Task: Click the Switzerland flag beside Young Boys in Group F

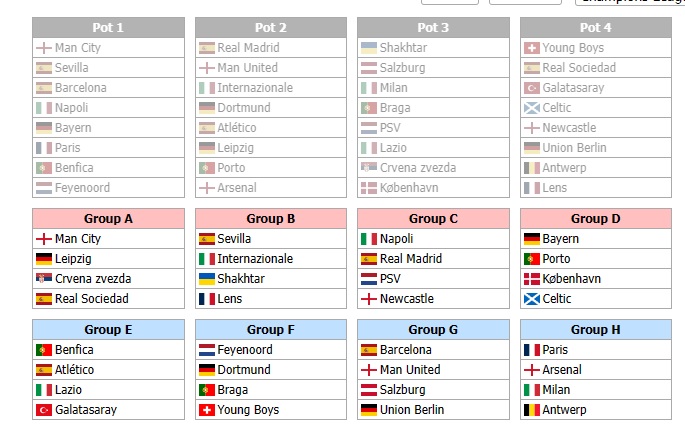Action: tap(207, 410)
